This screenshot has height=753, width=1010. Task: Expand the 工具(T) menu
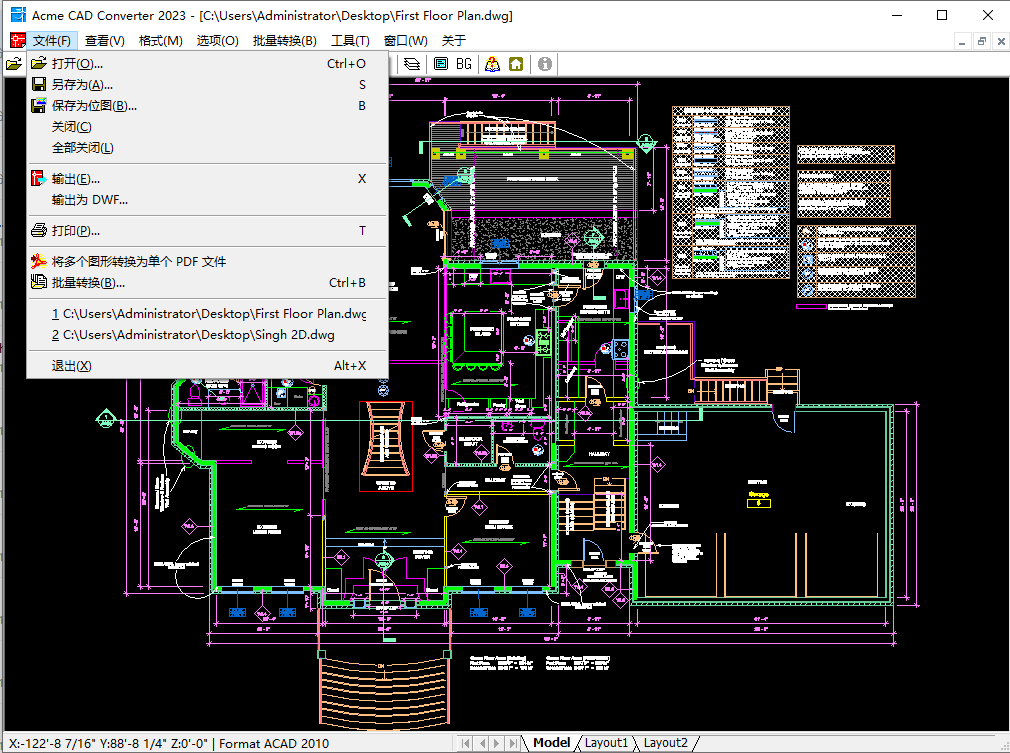350,41
